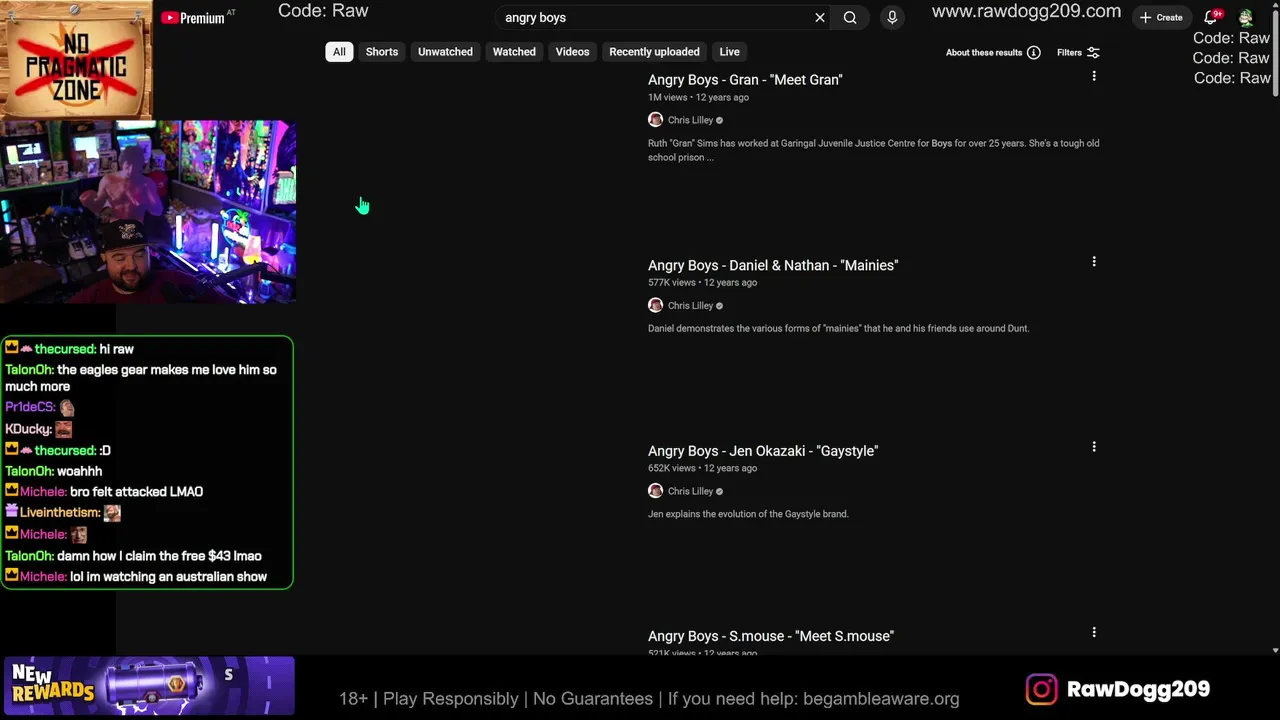Click the magnifying glass search button
This screenshot has height=720, width=1280.
pyautogui.click(x=850, y=17)
